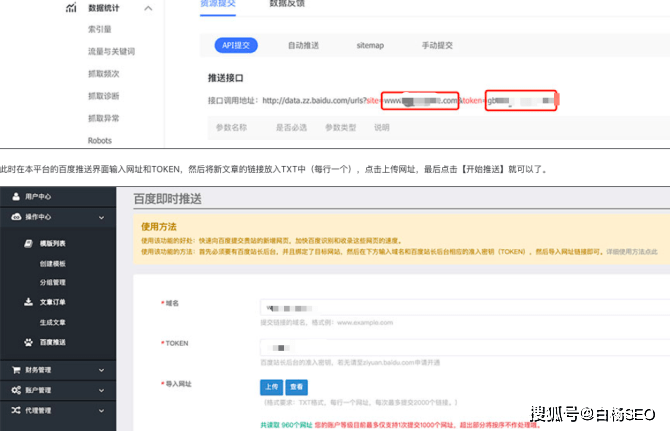Click the 参数类型 column header
The width and height of the screenshot is (670, 431).
341,127
